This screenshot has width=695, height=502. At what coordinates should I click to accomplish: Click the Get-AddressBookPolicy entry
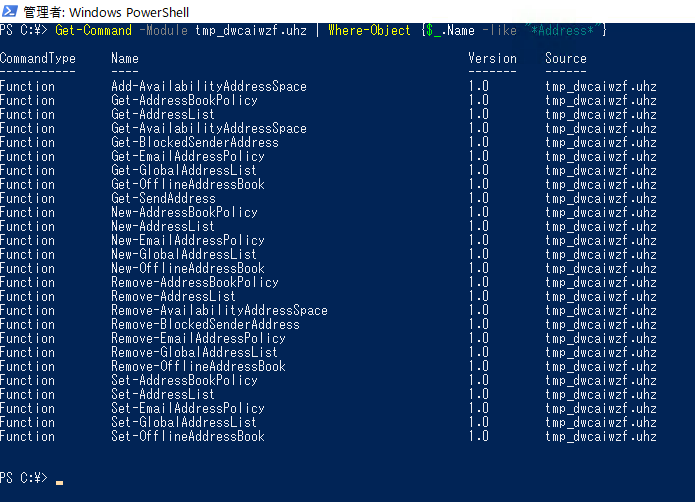click(x=184, y=100)
